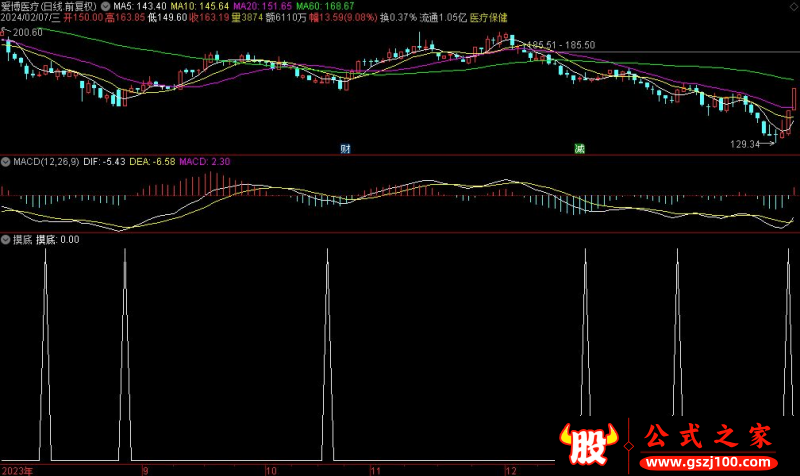The width and height of the screenshot is (800, 476).
Task: Click the circle icon before MA5
Action: pyautogui.click(x=106, y=6)
